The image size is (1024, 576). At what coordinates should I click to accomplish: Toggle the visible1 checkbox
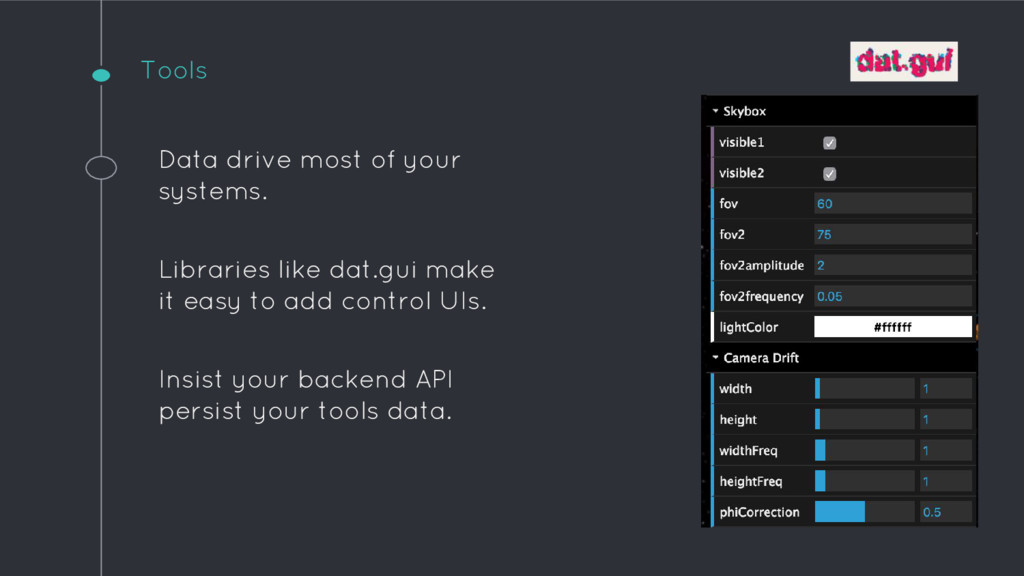pyautogui.click(x=829, y=143)
